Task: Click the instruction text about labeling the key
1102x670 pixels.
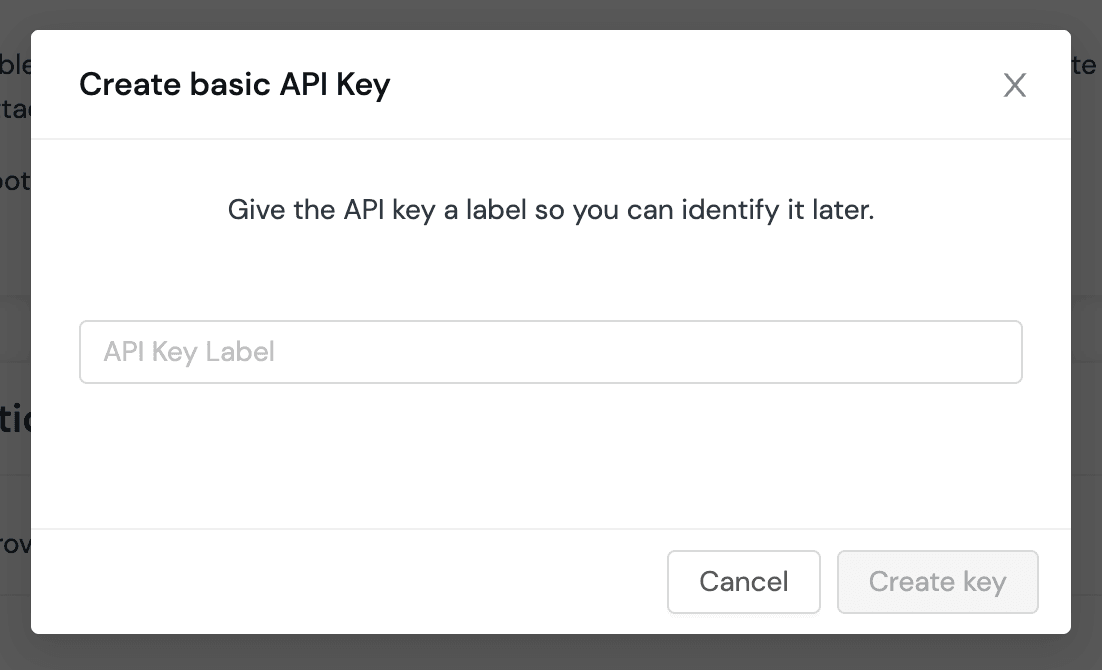Action: click(550, 210)
